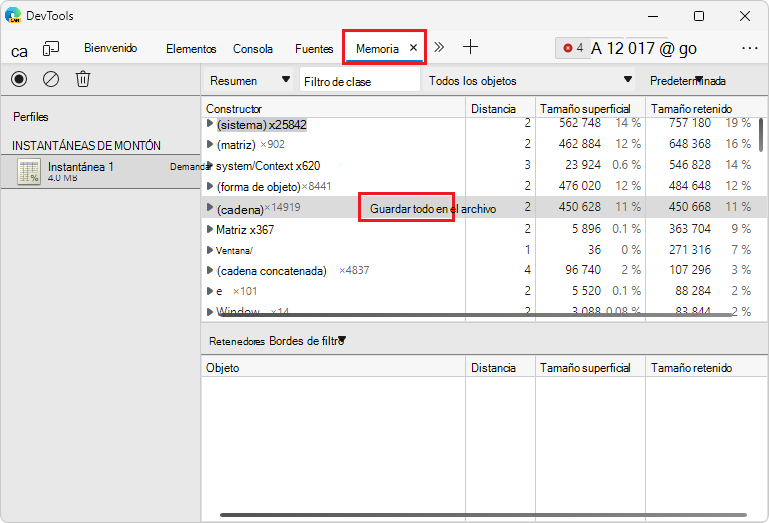
Task: Click the 450 668 value in the (cadena) row
Action: [690, 207]
